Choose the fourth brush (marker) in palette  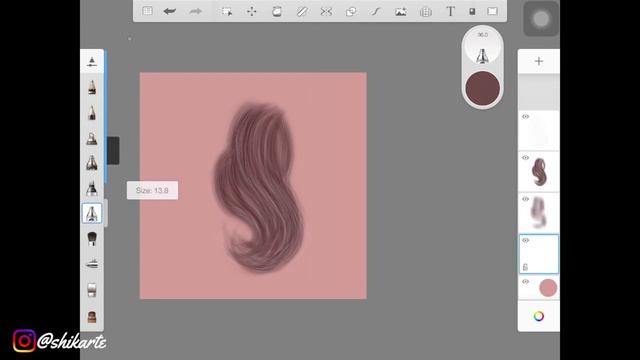pos(92,163)
